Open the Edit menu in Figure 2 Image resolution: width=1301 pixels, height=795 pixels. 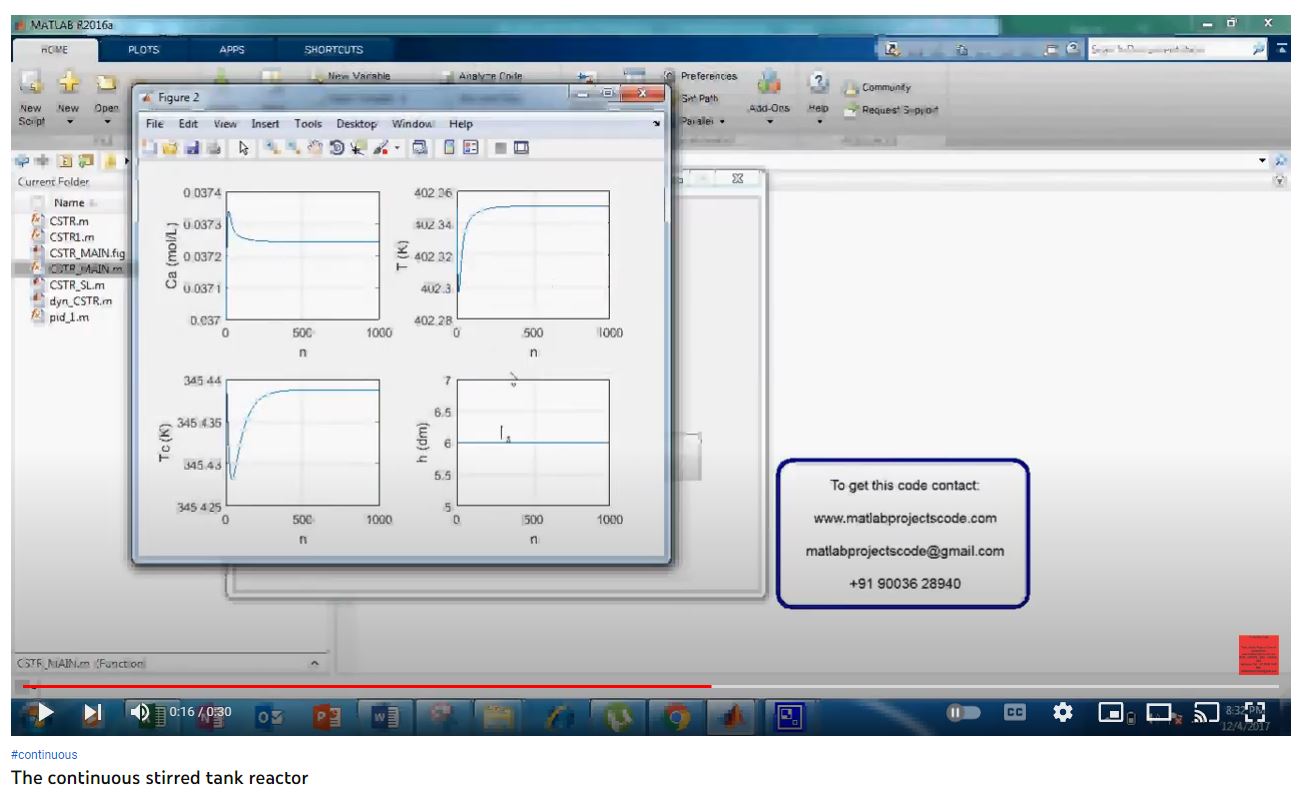188,124
